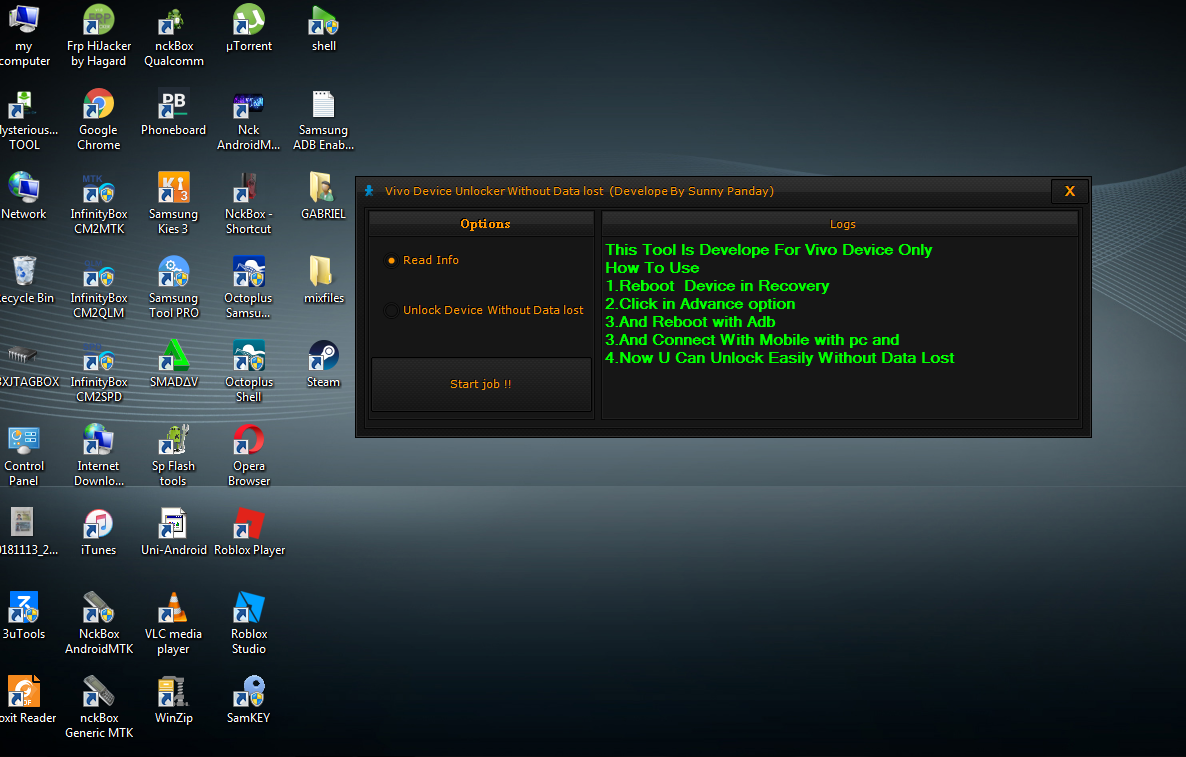Click log line 'And Connect With Mobile with pc'
This screenshot has height=757, width=1186.
tap(753, 340)
